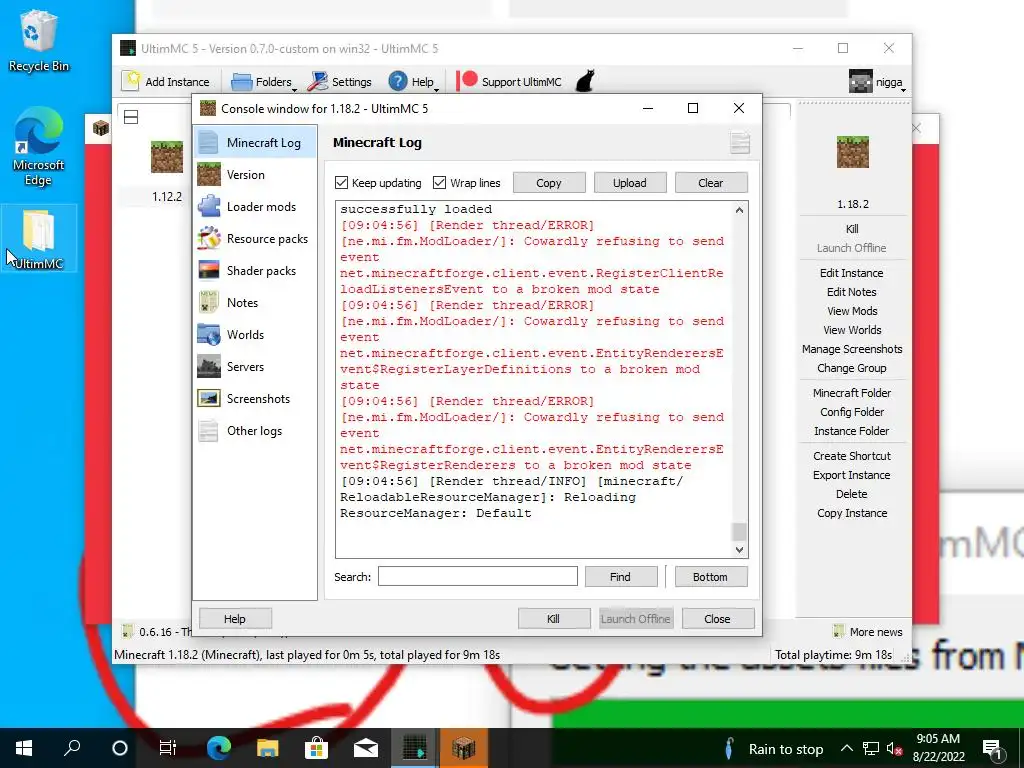1024x768 pixels.
Task: Click Support UltimMC patreon button
Action: (x=509, y=82)
